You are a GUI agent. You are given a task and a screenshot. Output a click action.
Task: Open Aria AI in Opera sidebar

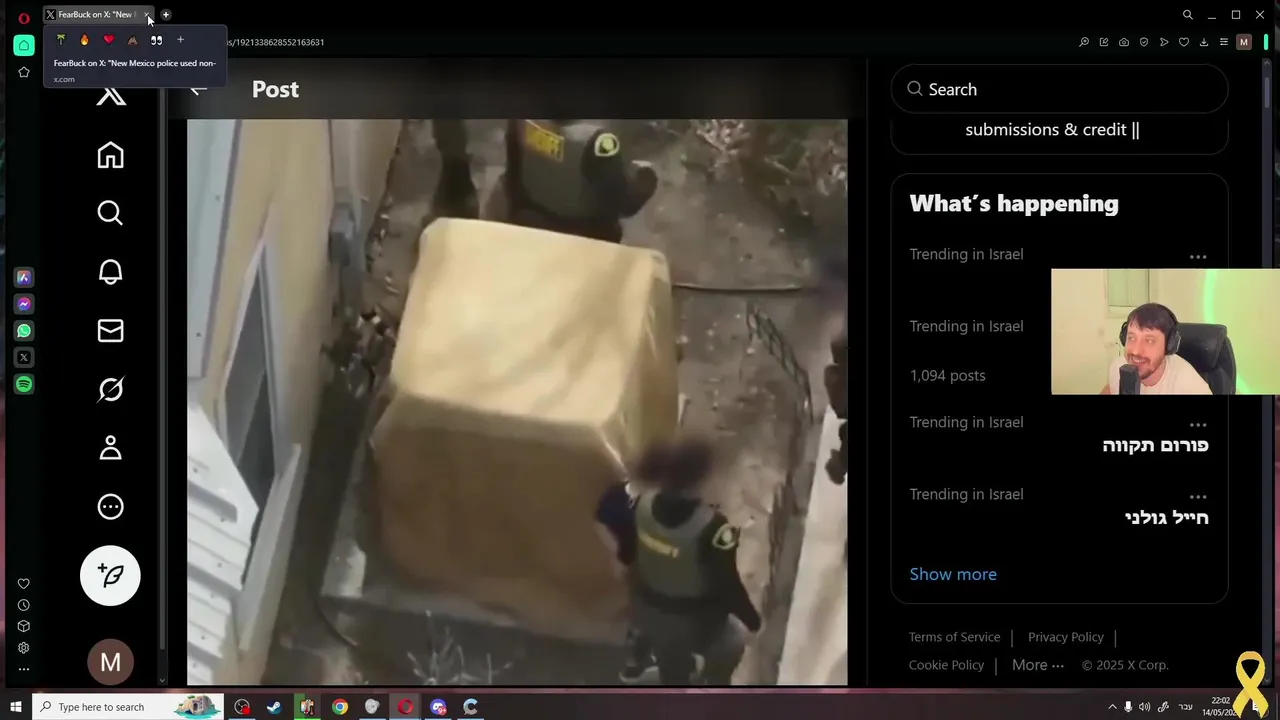point(24,277)
